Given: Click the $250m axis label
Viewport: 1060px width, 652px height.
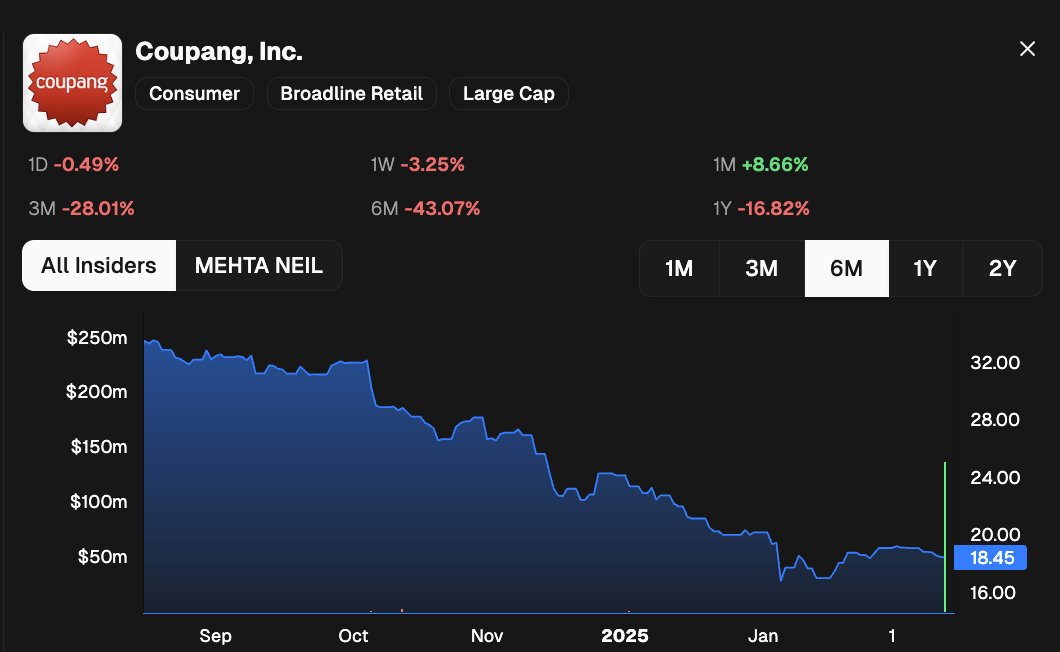Looking at the screenshot, I should 97,337.
